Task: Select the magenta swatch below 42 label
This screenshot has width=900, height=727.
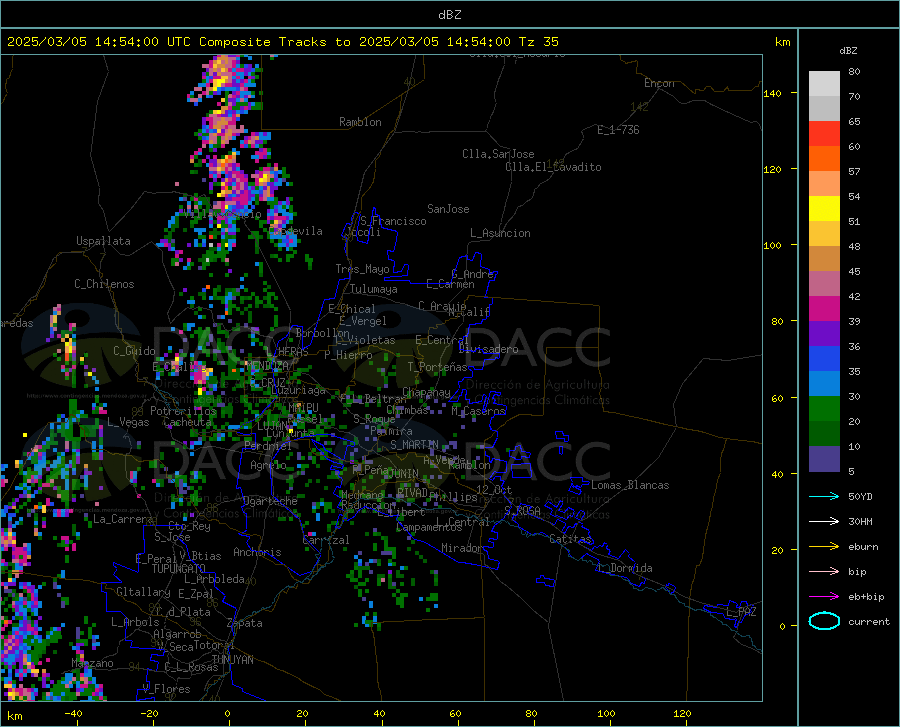Action: 824,309
